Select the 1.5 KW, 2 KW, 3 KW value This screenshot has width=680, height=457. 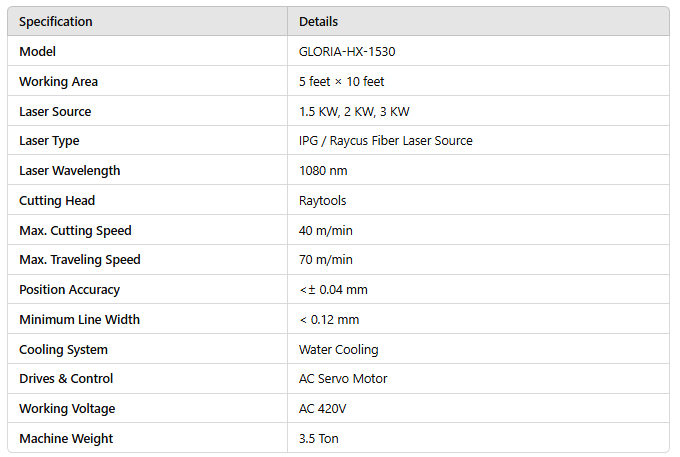click(x=354, y=111)
